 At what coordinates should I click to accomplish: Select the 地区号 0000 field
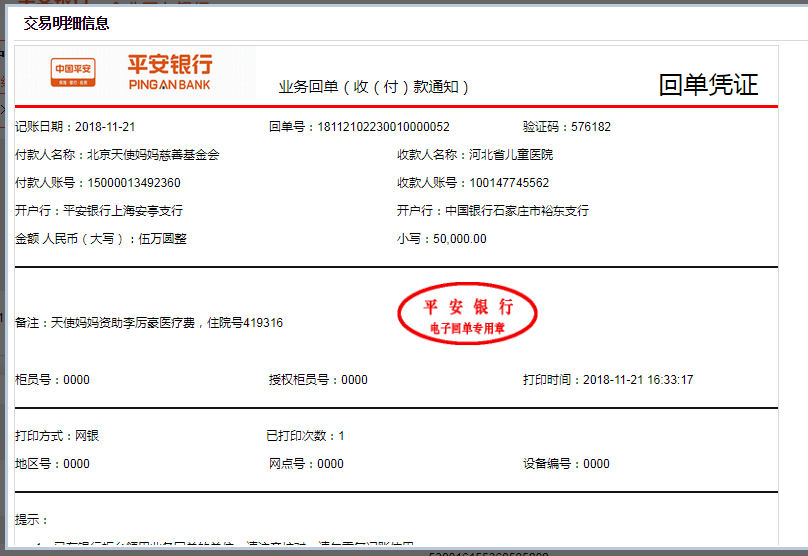[53, 464]
